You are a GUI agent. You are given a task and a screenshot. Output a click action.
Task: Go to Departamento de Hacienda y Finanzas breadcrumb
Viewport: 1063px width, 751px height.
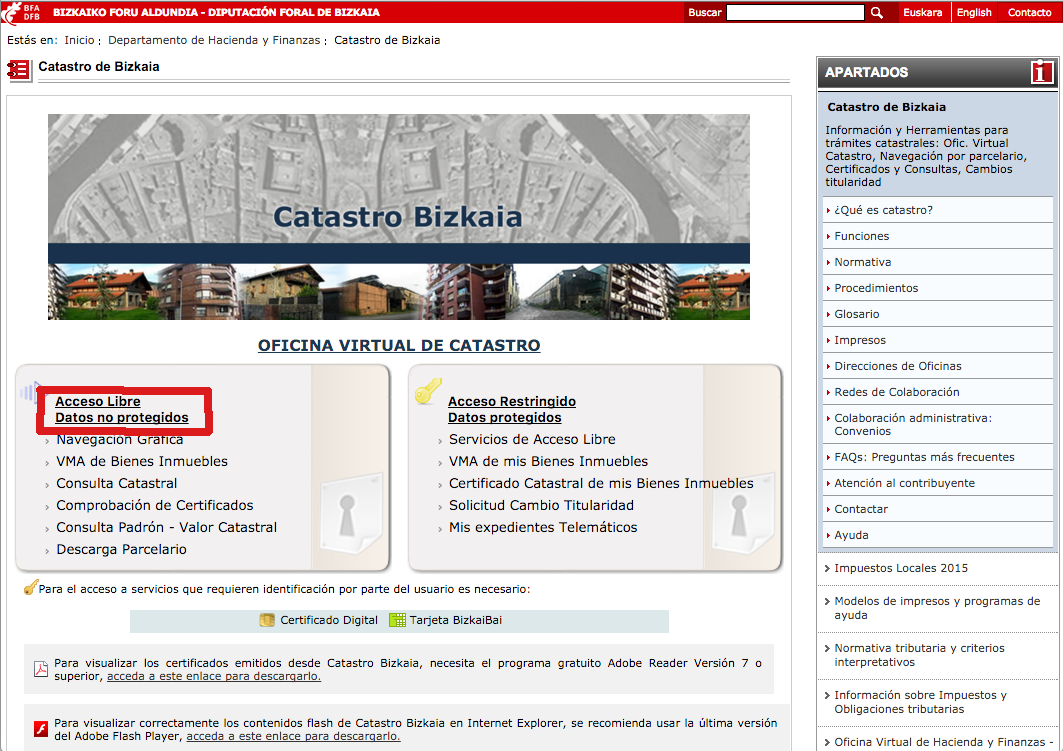[x=214, y=40]
